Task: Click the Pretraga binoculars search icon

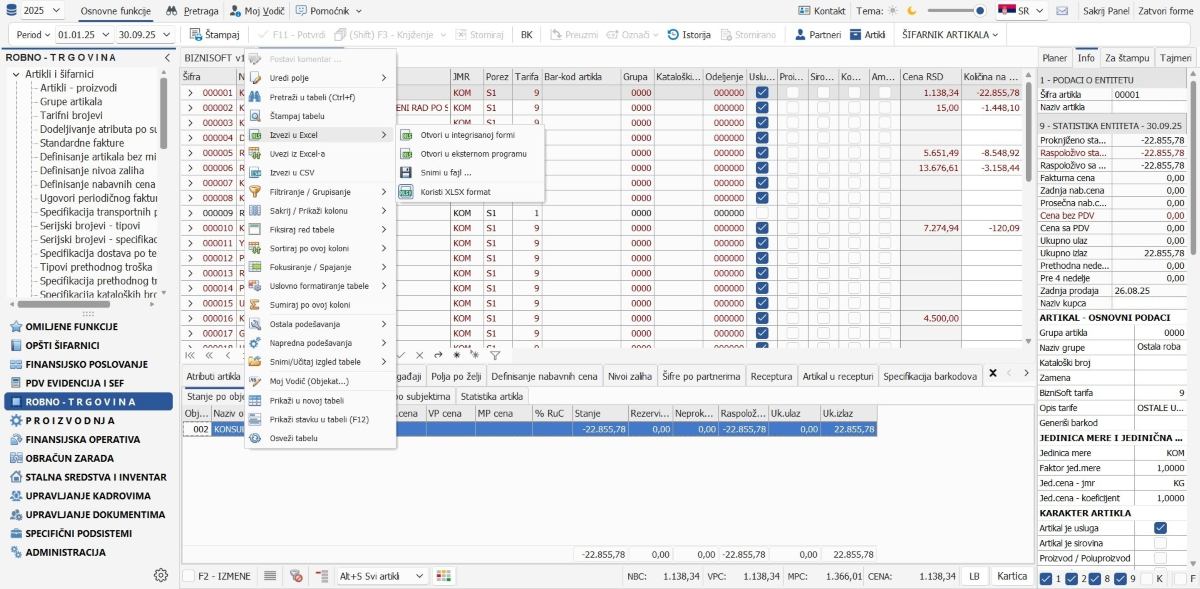Action: point(172,10)
